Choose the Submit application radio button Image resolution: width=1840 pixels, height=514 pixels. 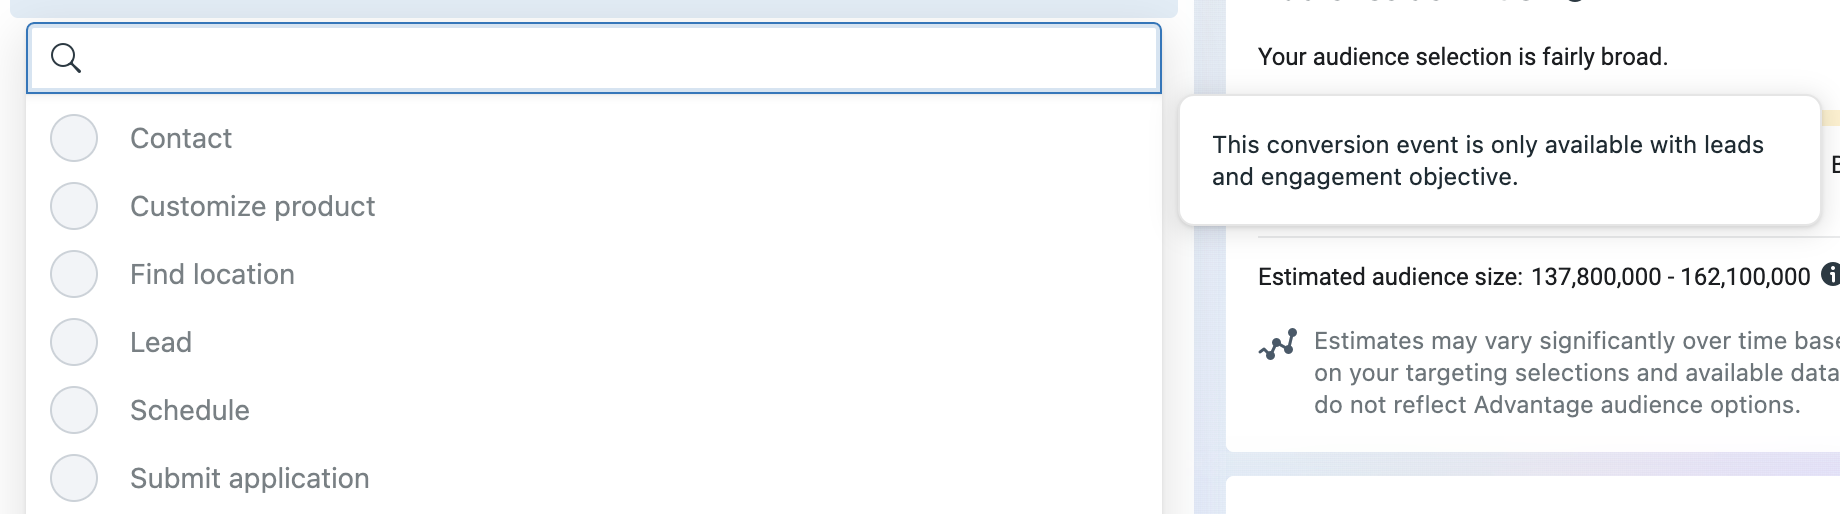[74, 478]
